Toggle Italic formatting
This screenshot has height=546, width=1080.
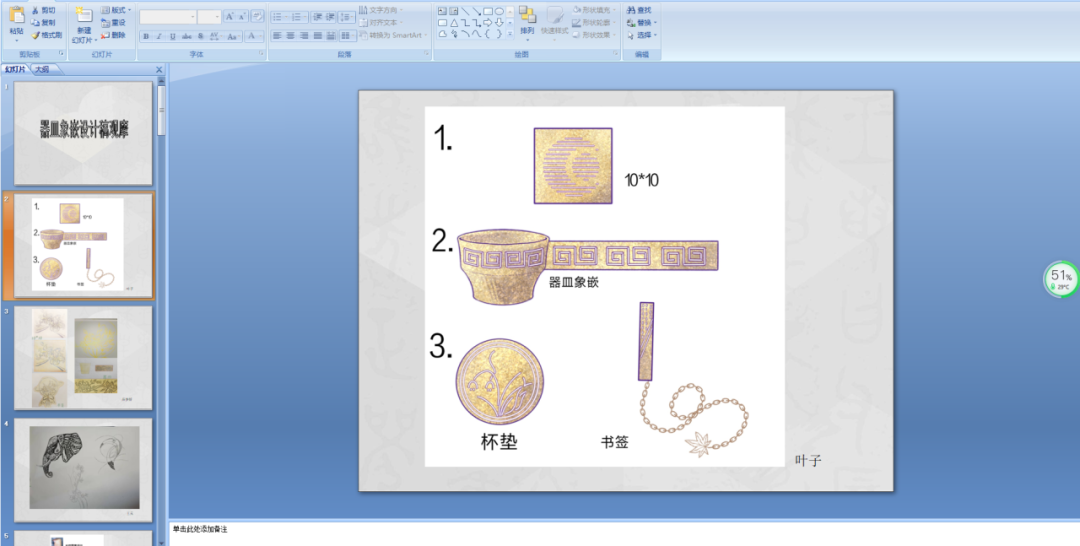pyautogui.click(x=159, y=36)
